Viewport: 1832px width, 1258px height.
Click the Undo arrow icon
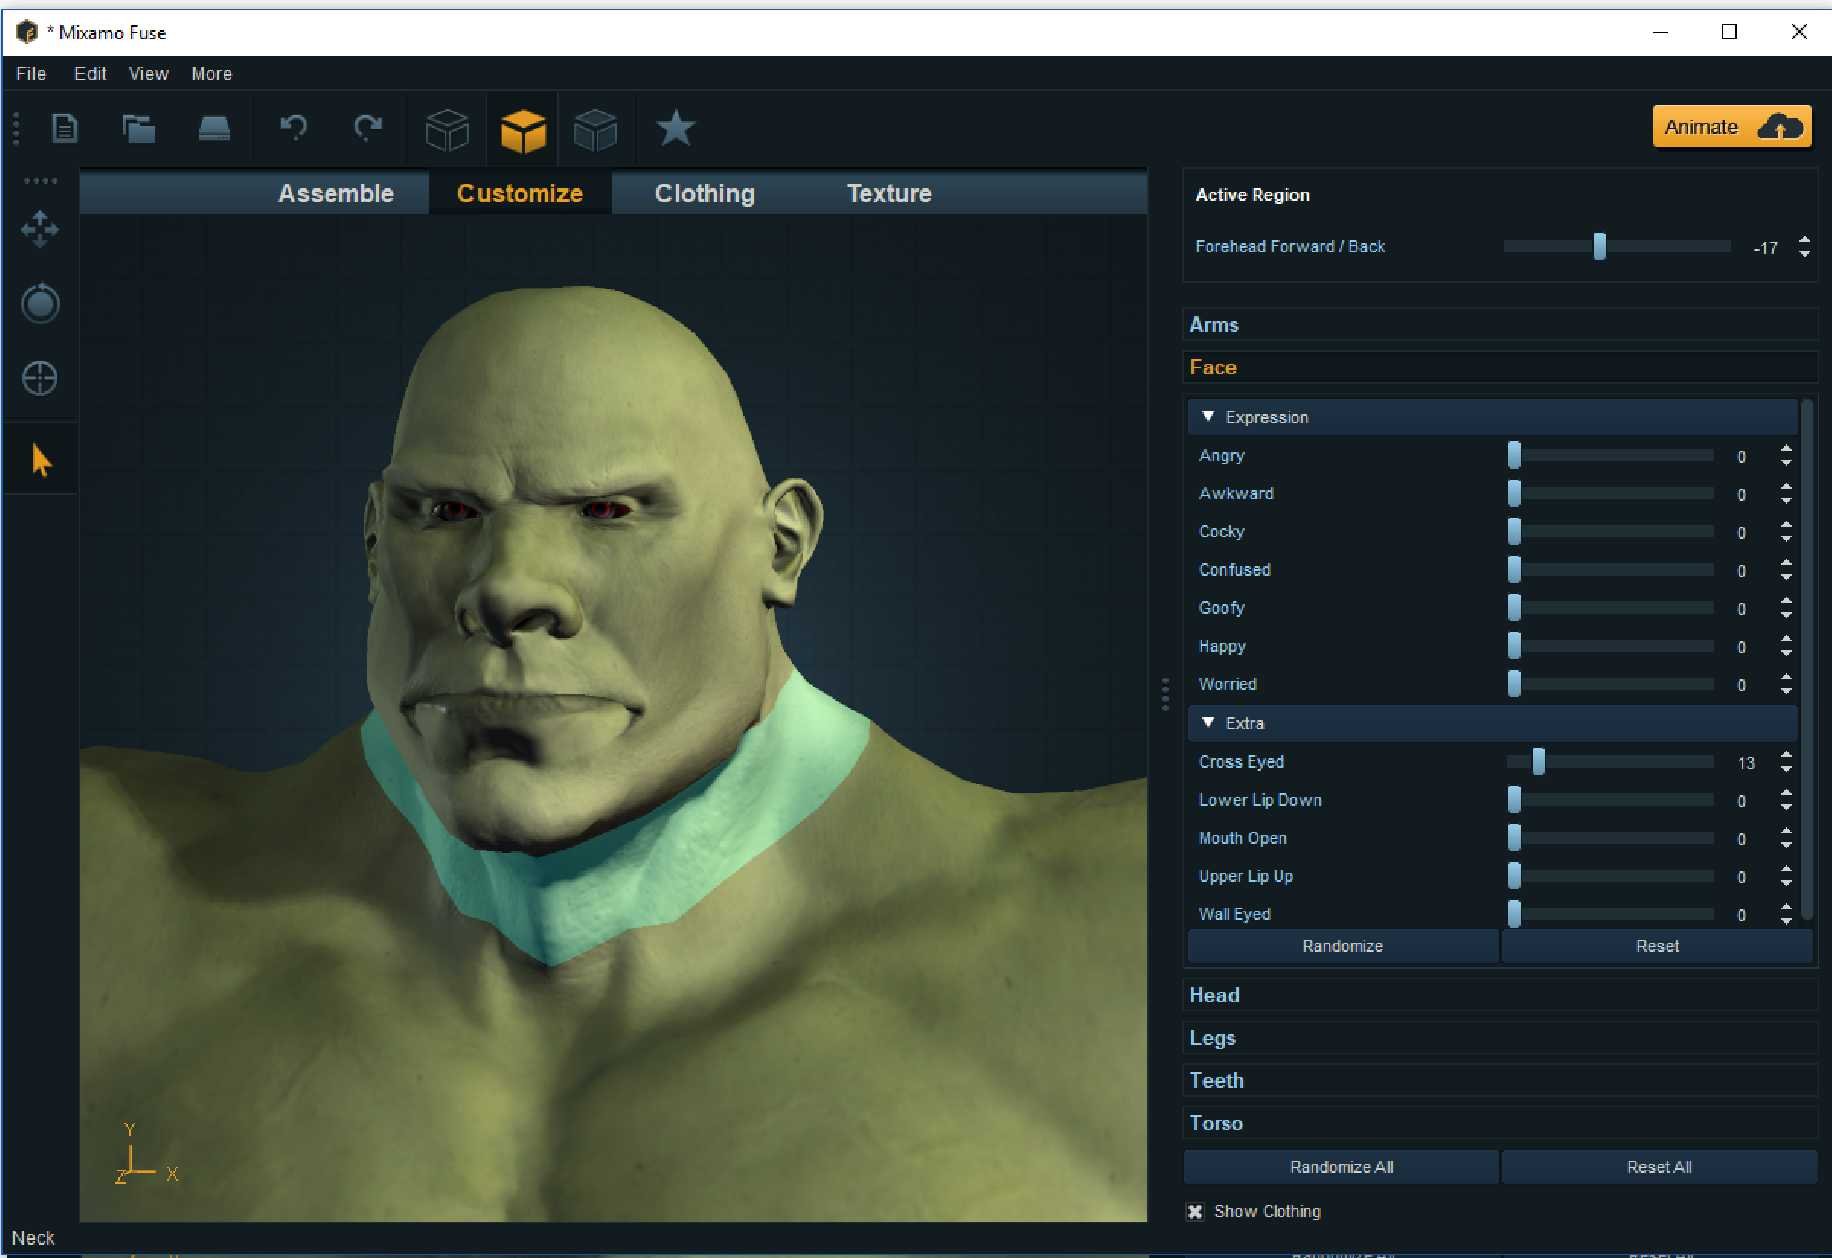[x=293, y=127]
